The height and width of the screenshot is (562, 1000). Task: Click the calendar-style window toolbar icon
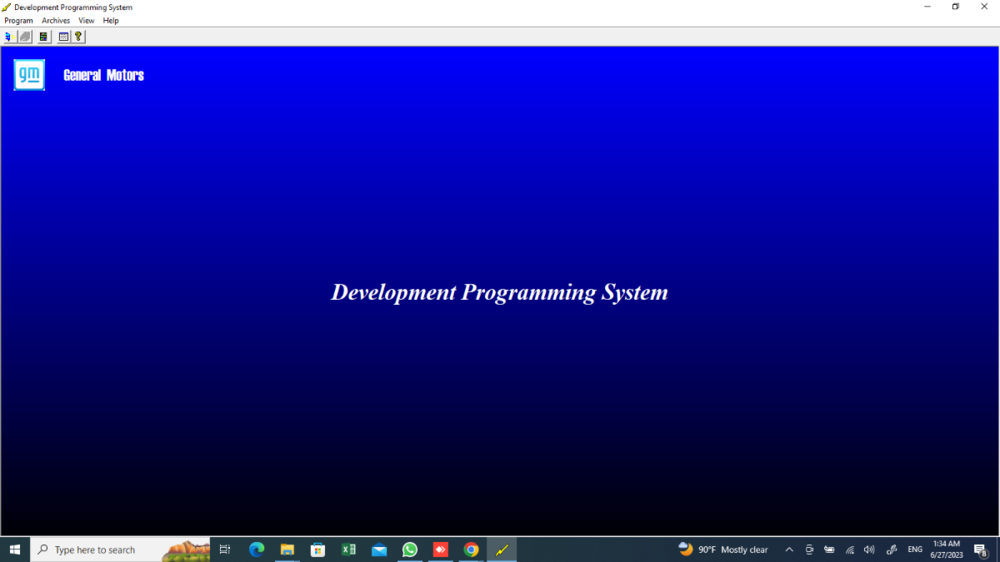pos(63,37)
